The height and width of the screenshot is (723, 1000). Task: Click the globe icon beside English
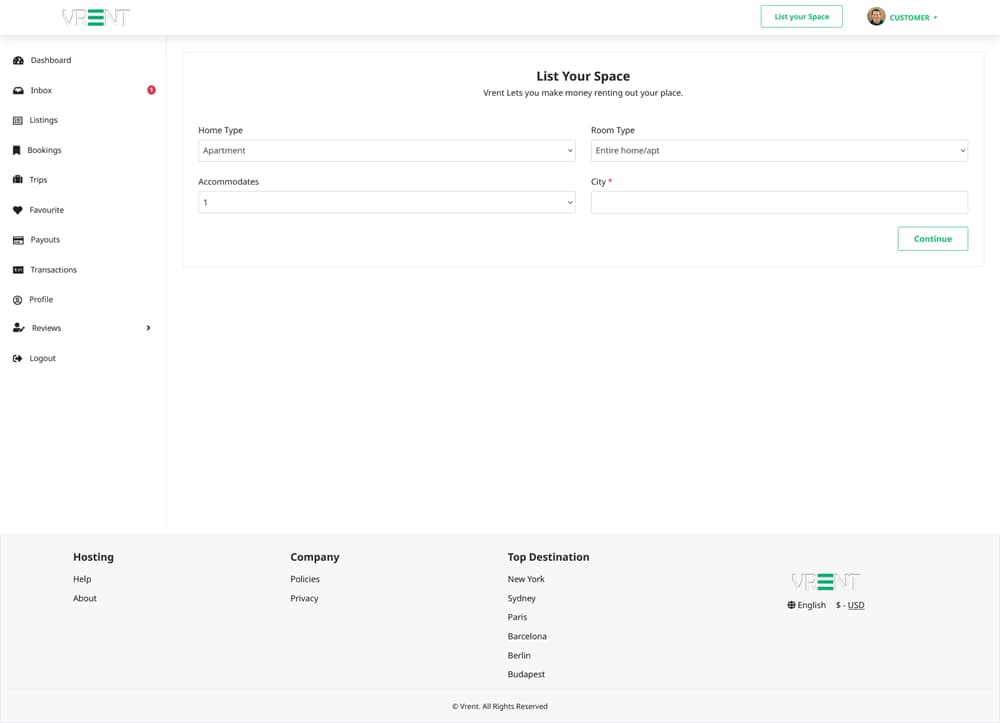coord(791,605)
